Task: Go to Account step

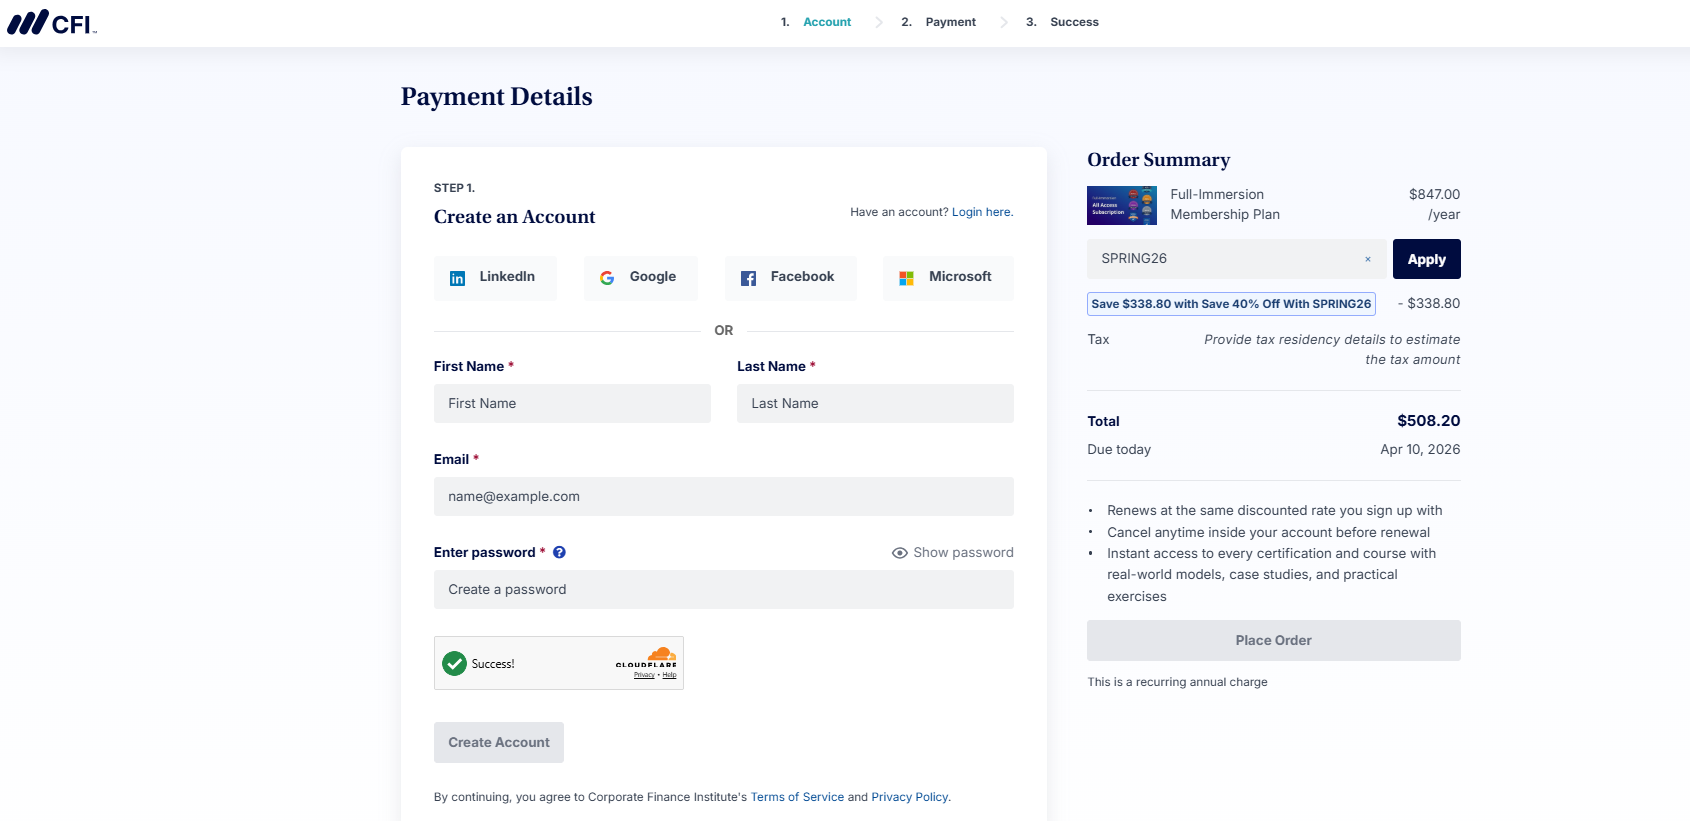Action: pyautogui.click(x=827, y=22)
